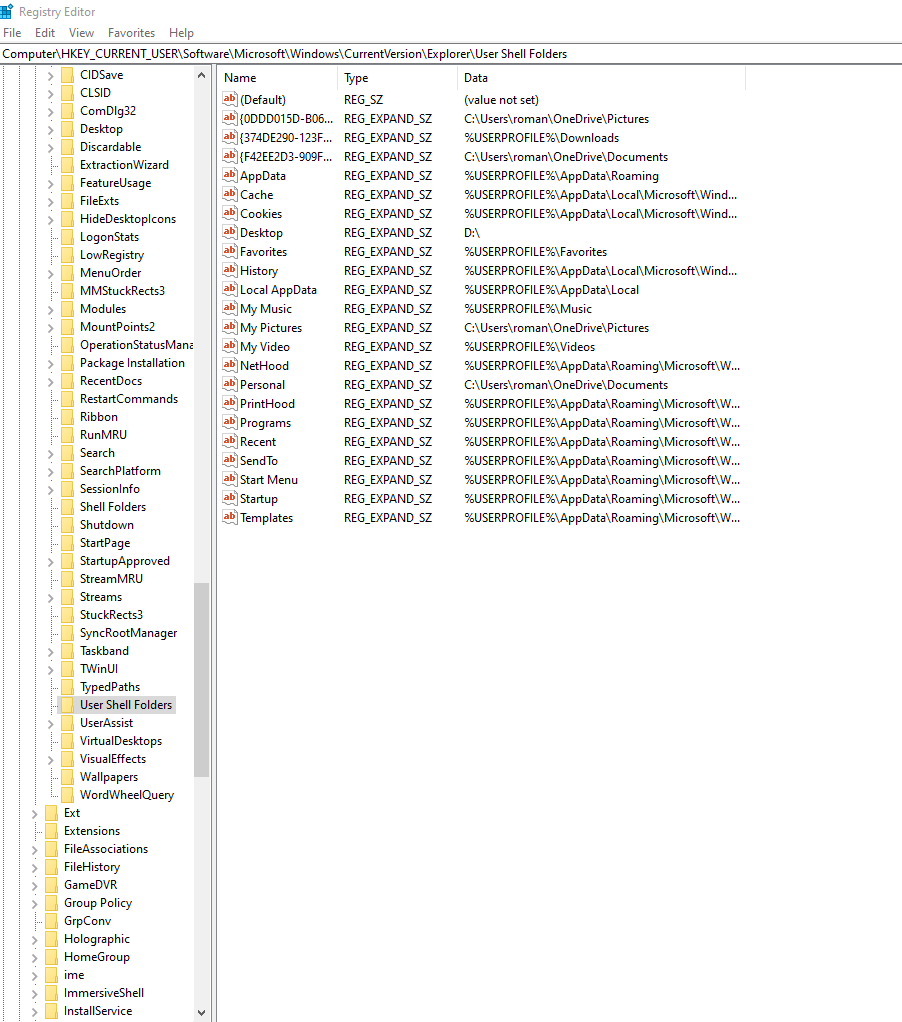
Task: Click the (value not set) data cell
Action: [501, 100]
